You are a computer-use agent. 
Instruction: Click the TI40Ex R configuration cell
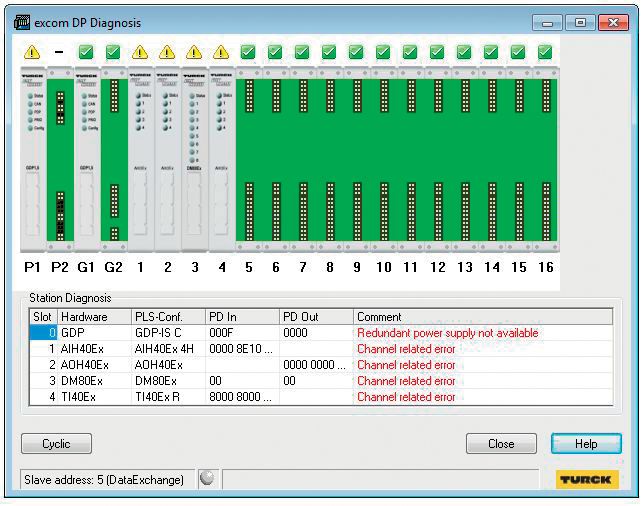[x=168, y=397]
